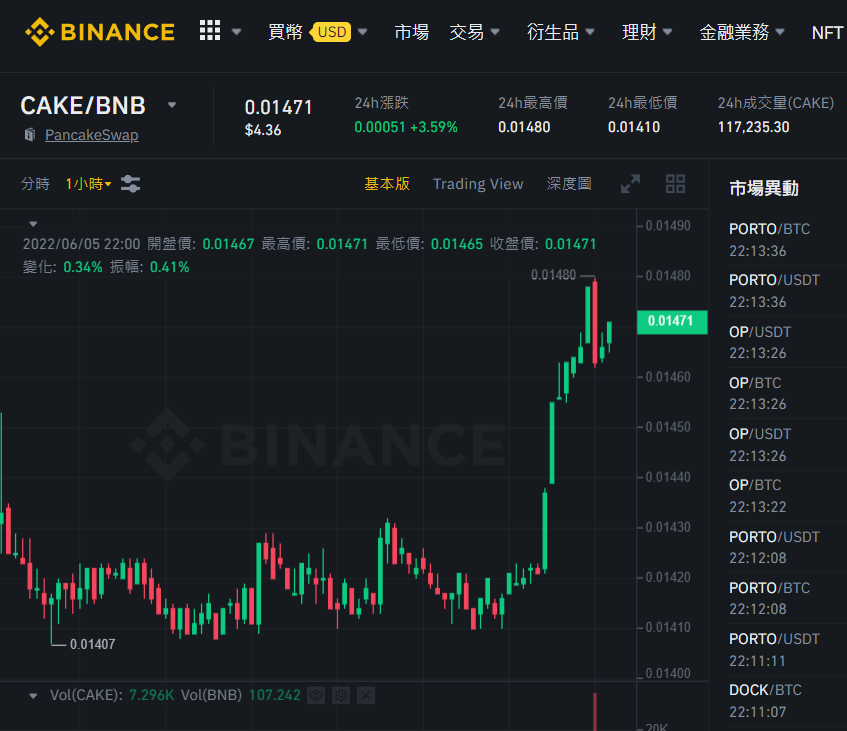Click the PancakeSwap info document icon
Viewport: 847px width, 731px height.
click(30, 135)
